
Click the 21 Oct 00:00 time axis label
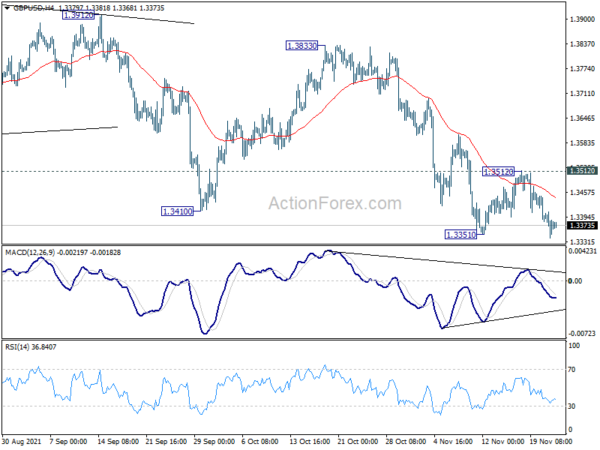358,442
